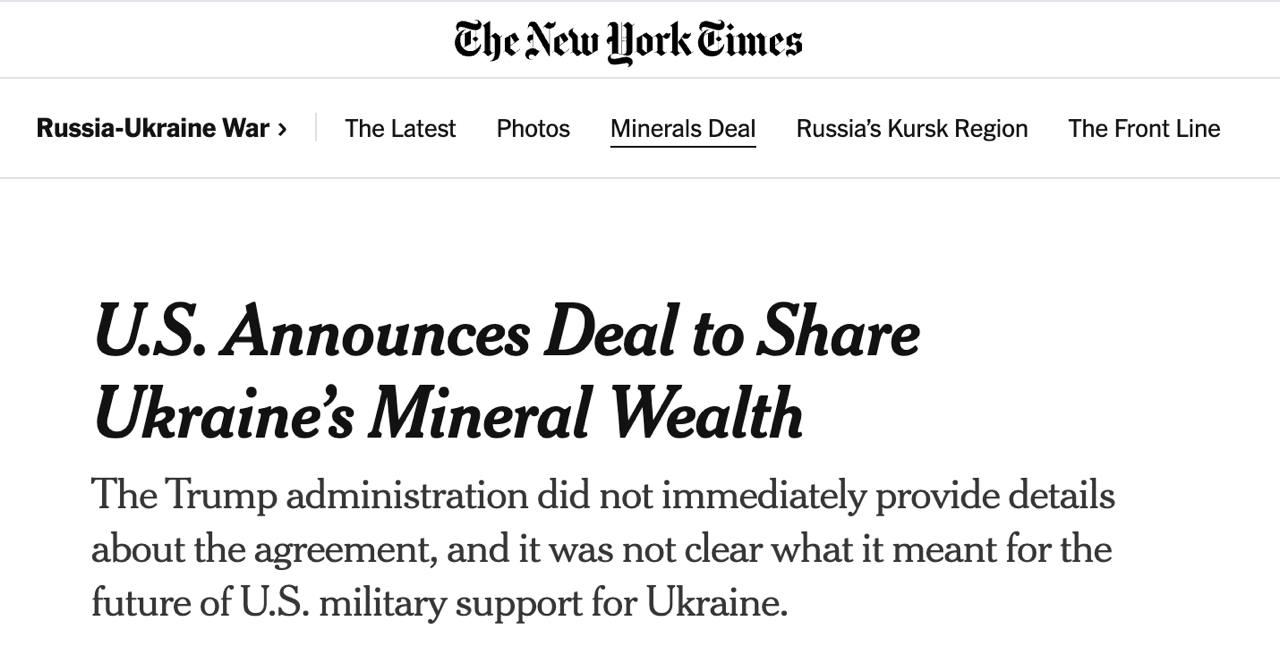Click the word "Times" in the masthead
Viewport: 1280px width, 655px height.
(751, 41)
